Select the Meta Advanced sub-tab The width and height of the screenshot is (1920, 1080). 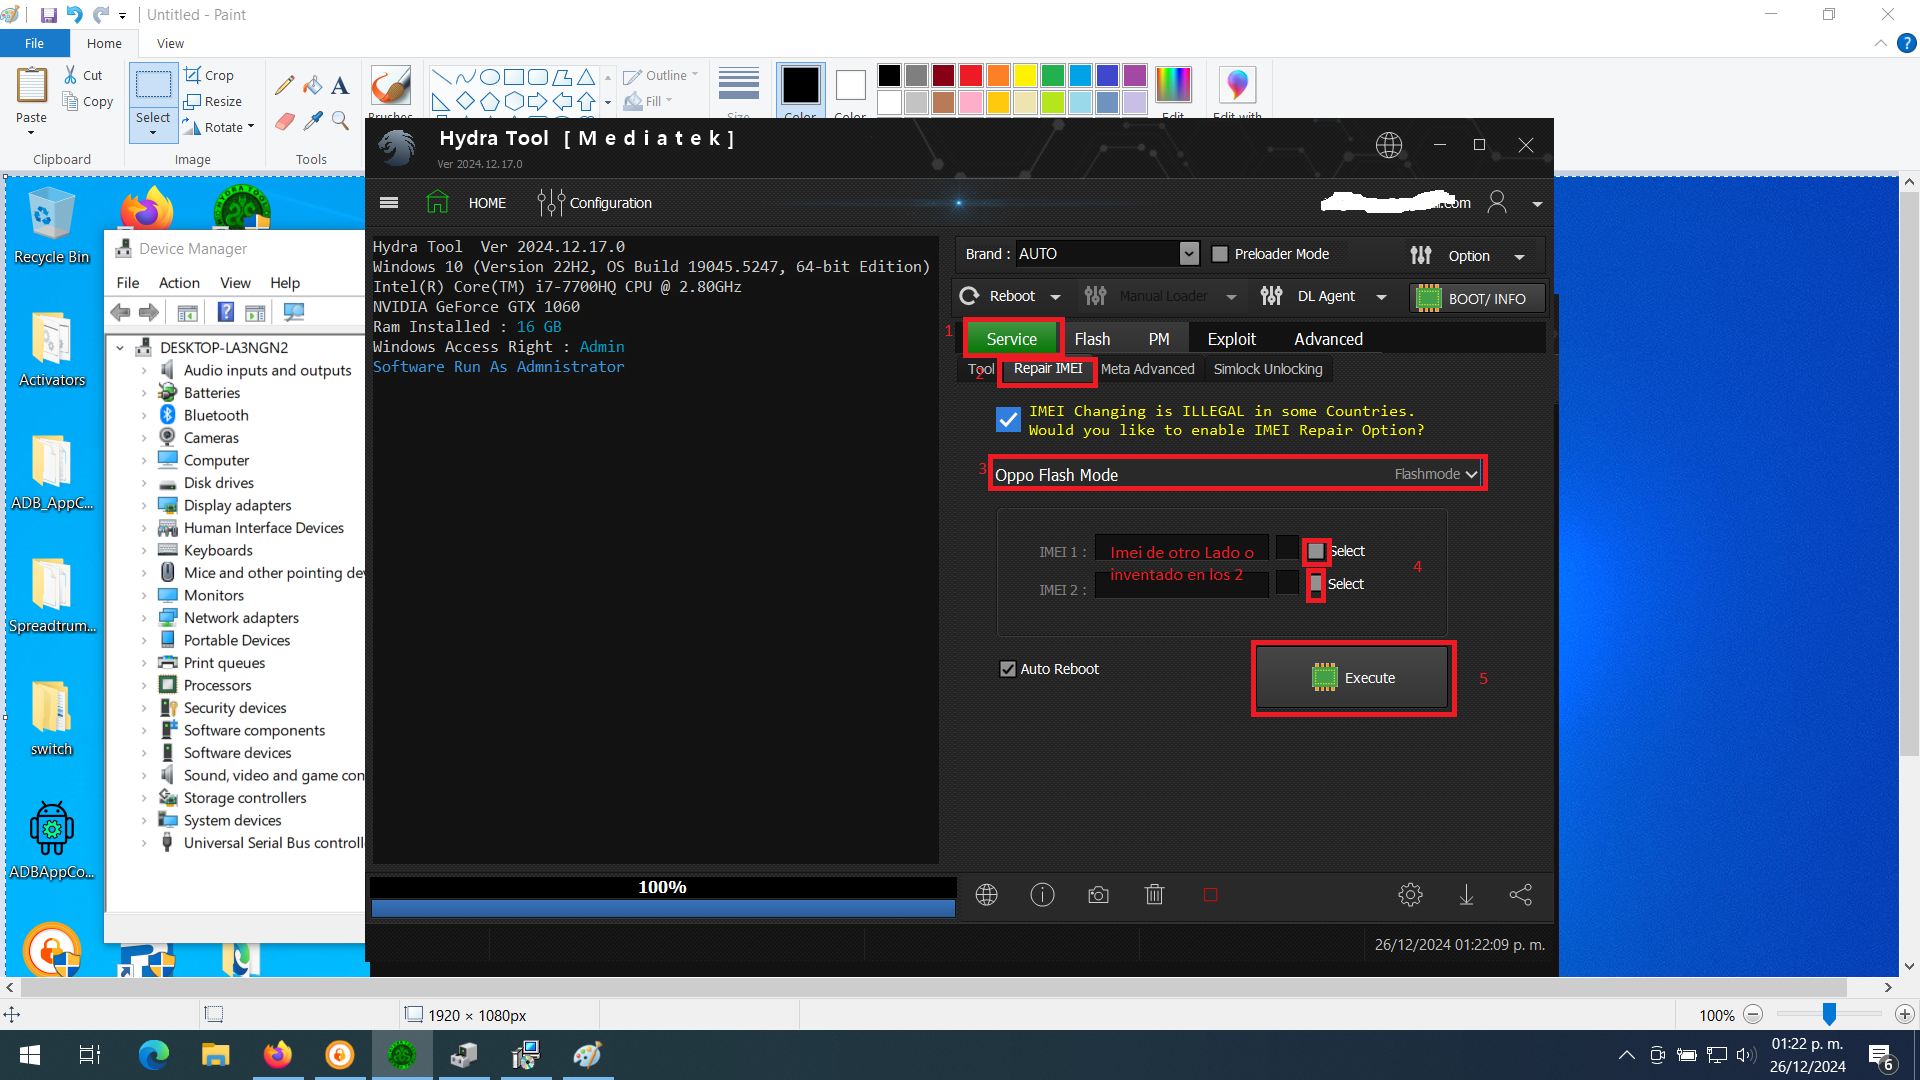[x=1147, y=369]
